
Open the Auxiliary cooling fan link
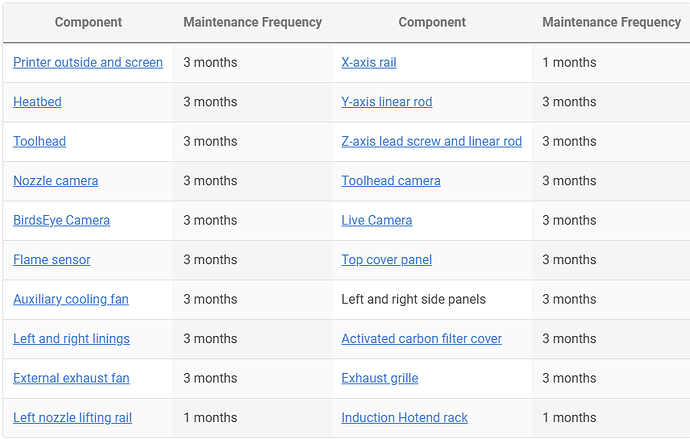coord(71,300)
